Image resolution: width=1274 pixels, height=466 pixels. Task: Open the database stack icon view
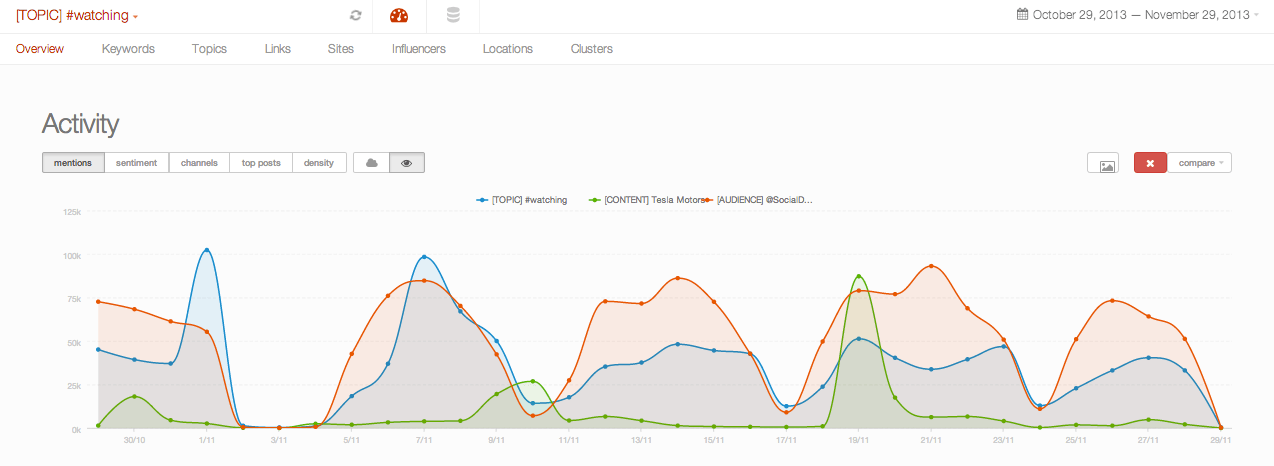[453, 16]
